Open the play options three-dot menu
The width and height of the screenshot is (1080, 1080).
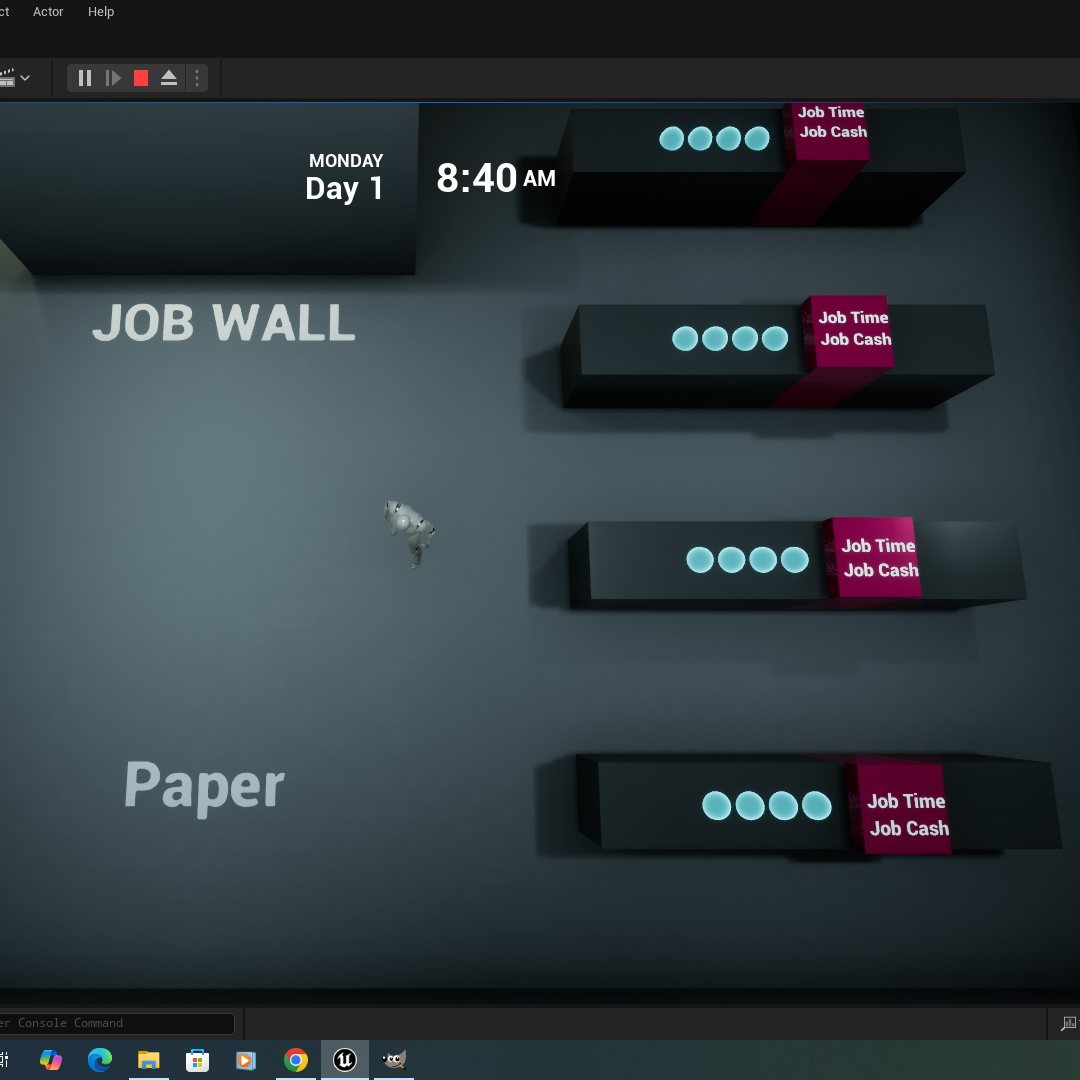tap(197, 78)
